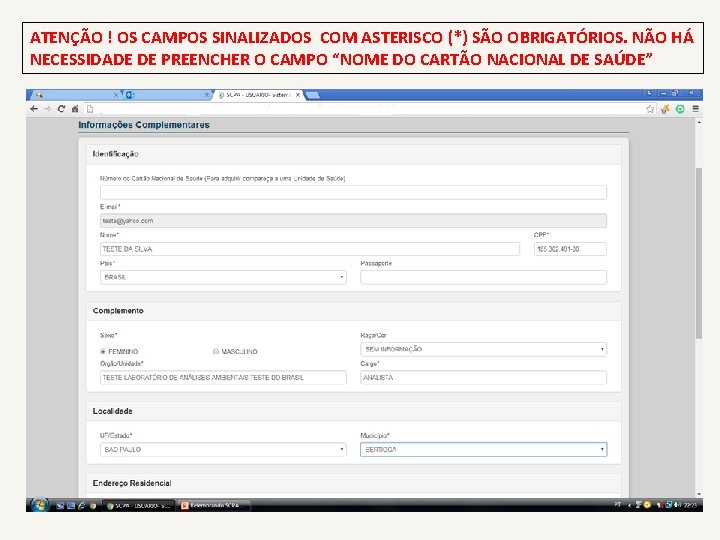This screenshot has height=540, width=720.
Task: Open a new browser tab
Action: [313, 95]
